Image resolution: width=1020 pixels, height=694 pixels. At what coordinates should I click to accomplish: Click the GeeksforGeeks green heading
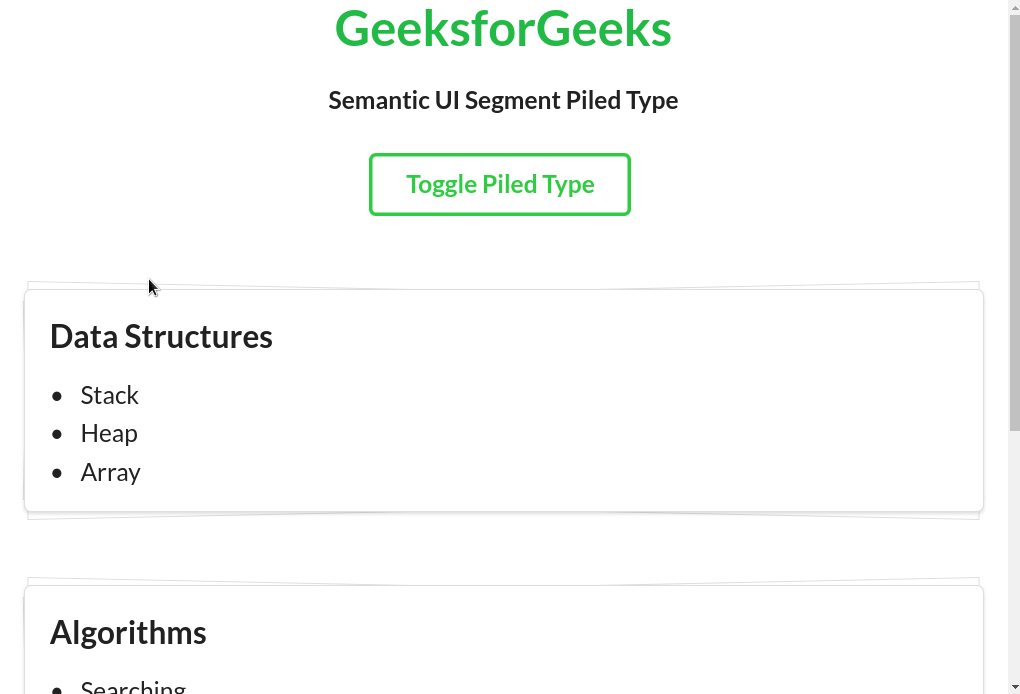coord(503,29)
